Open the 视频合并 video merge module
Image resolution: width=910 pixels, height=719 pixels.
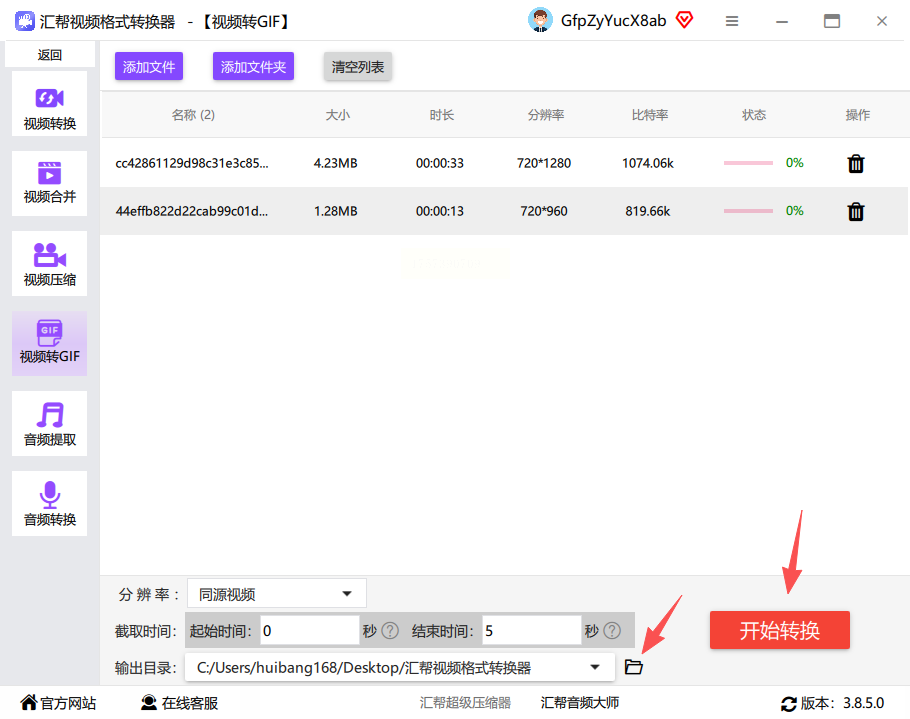pos(49,183)
